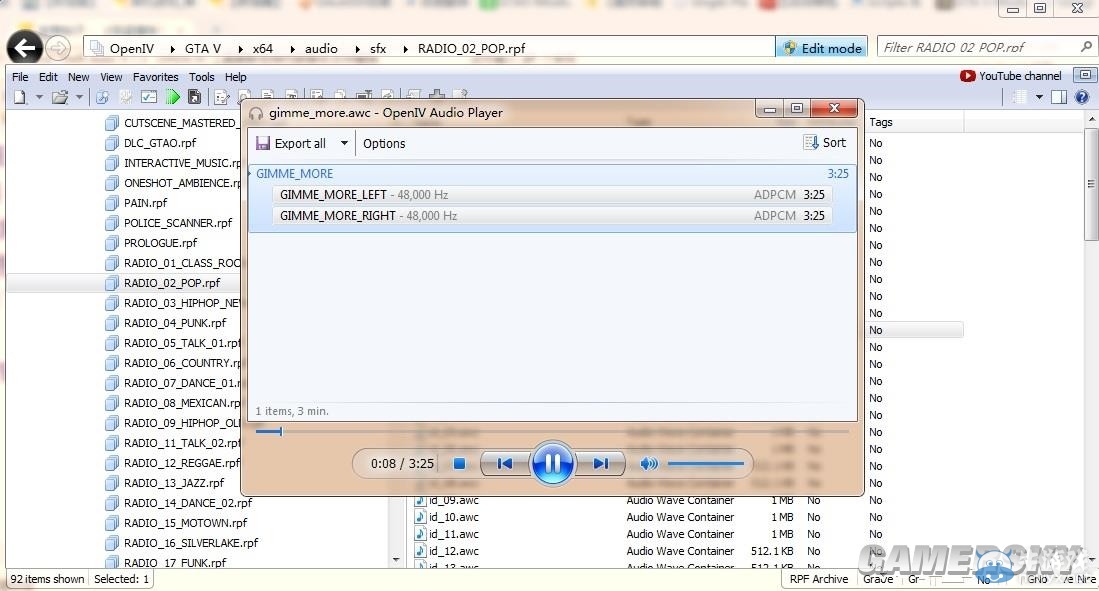Expand breadcrumb arrow after GTA V
Viewport: 1099px width, 591px height.
coord(240,48)
